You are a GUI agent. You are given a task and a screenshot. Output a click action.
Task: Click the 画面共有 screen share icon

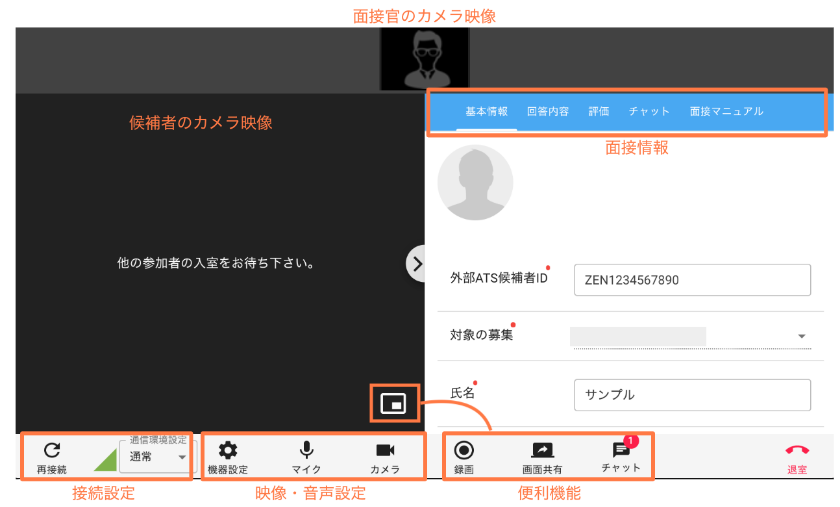click(542, 452)
